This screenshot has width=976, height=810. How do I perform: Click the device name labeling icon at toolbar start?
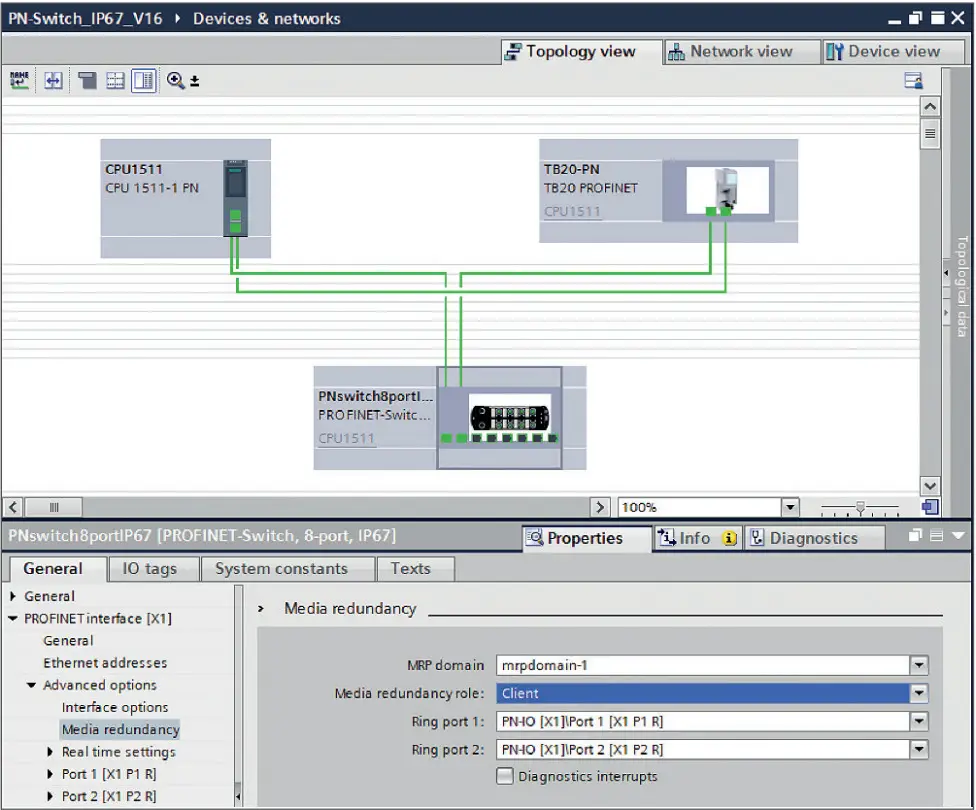coord(19,80)
